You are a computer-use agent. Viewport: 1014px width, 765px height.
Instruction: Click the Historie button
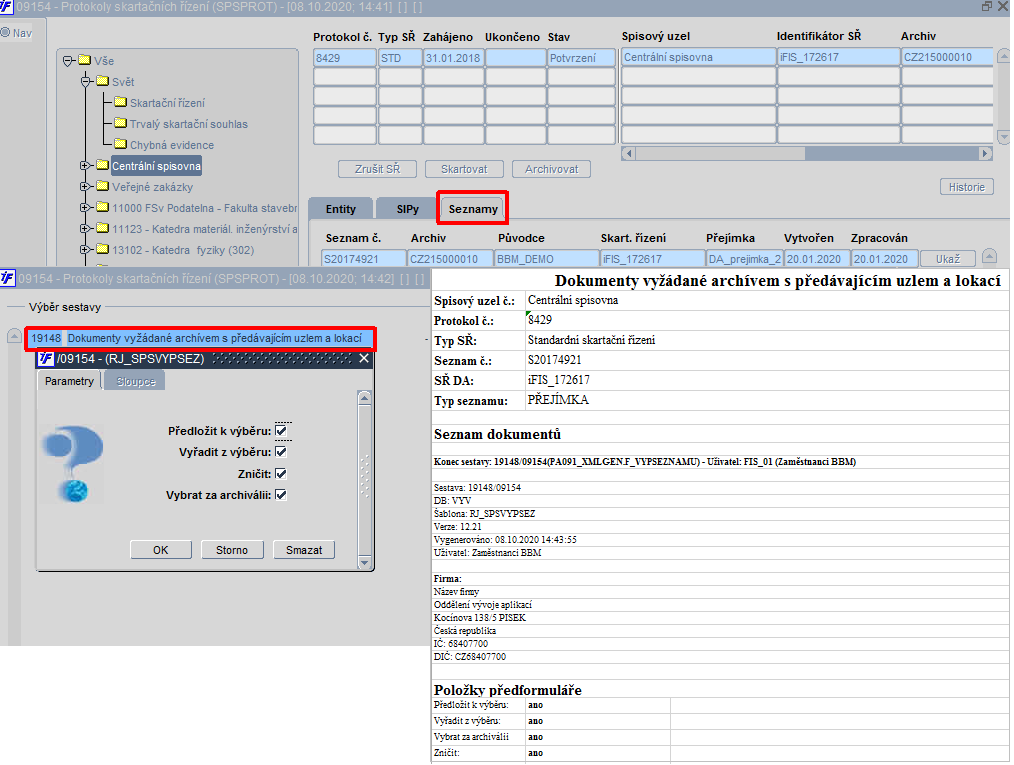[x=966, y=187]
